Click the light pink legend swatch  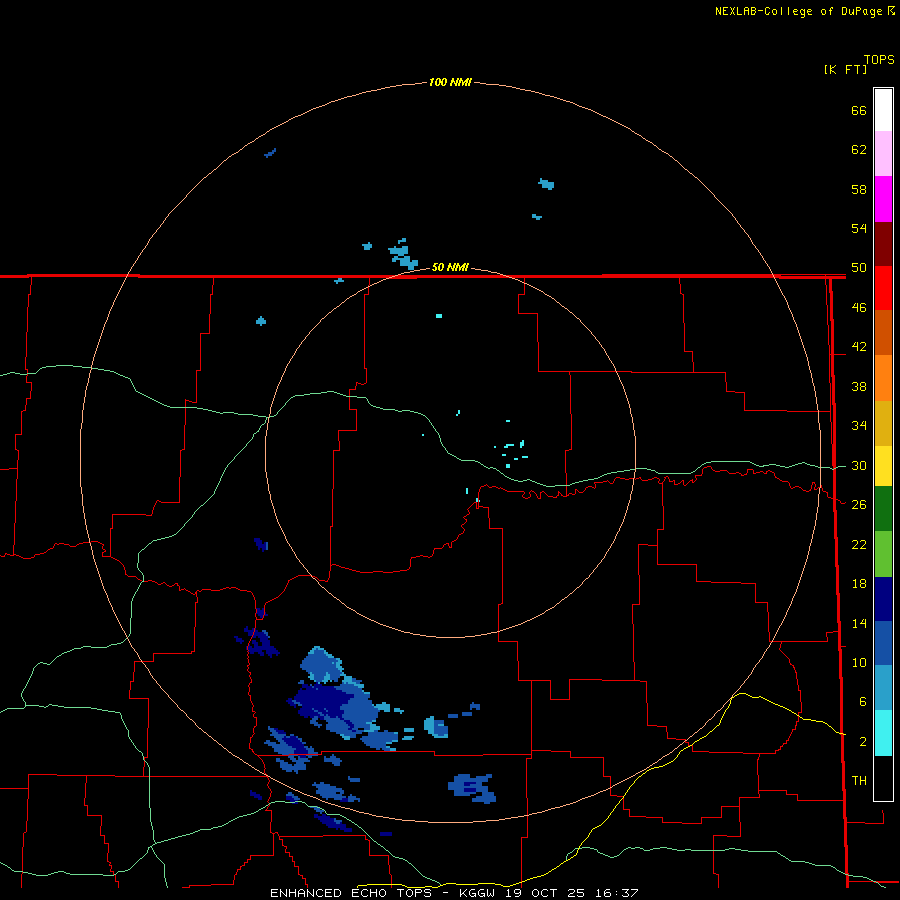coord(883,154)
